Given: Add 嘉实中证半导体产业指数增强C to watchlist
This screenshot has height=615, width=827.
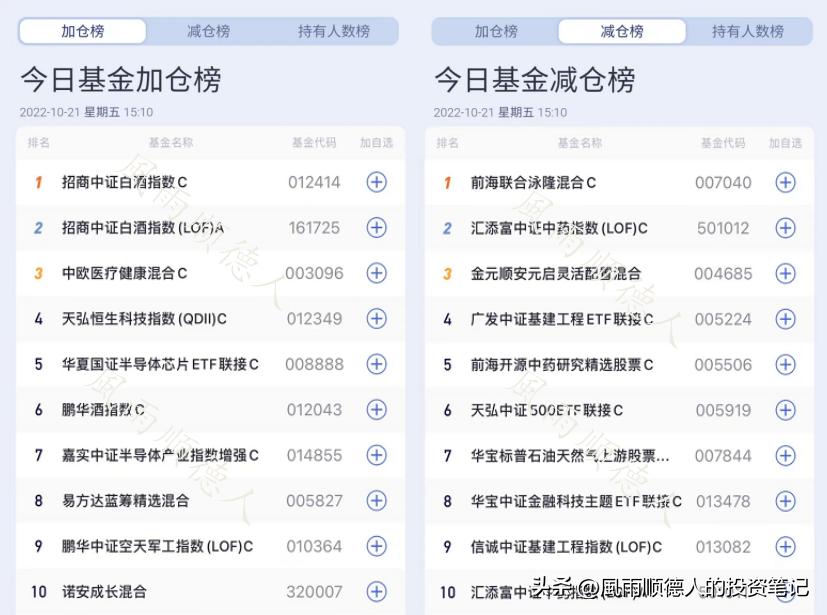Looking at the screenshot, I should pos(377,455).
